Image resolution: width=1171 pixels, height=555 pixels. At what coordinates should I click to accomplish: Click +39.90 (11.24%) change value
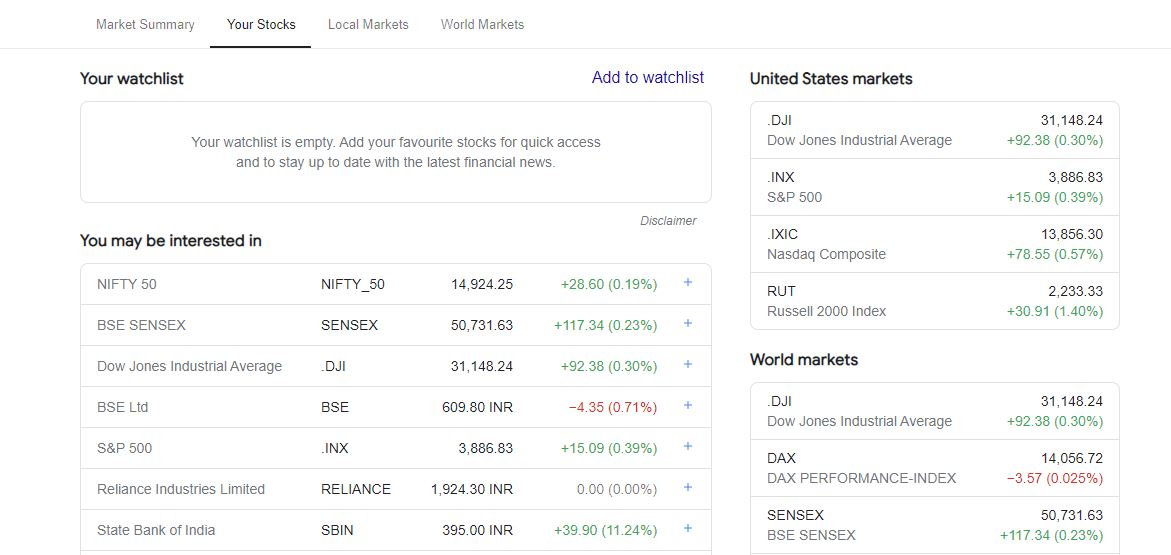[x=606, y=531]
